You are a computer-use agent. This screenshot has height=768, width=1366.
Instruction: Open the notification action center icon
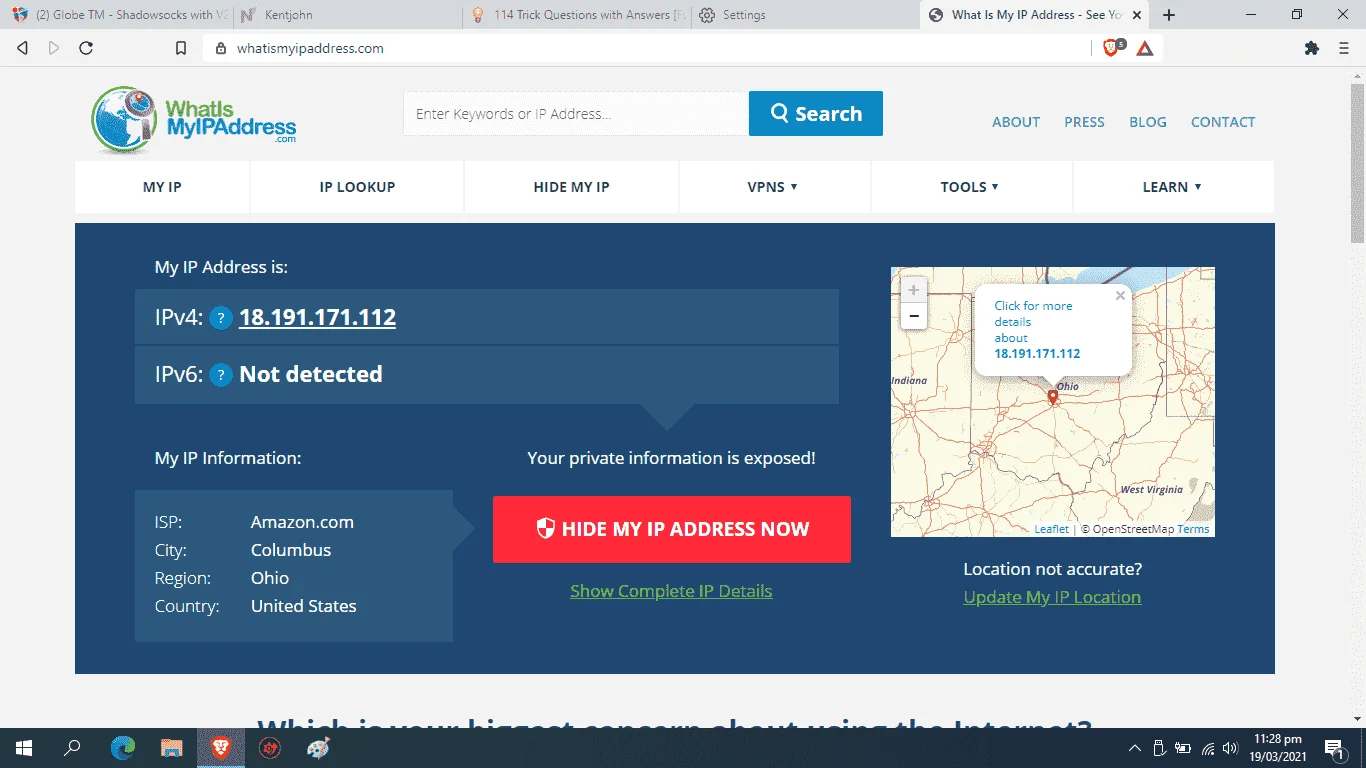[x=1334, y=748]
